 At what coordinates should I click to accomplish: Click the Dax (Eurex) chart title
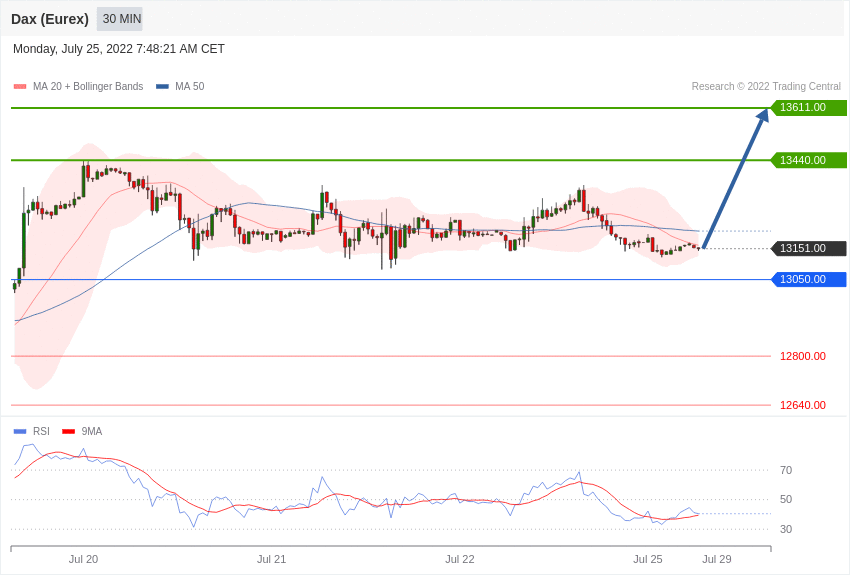(50, 19)
